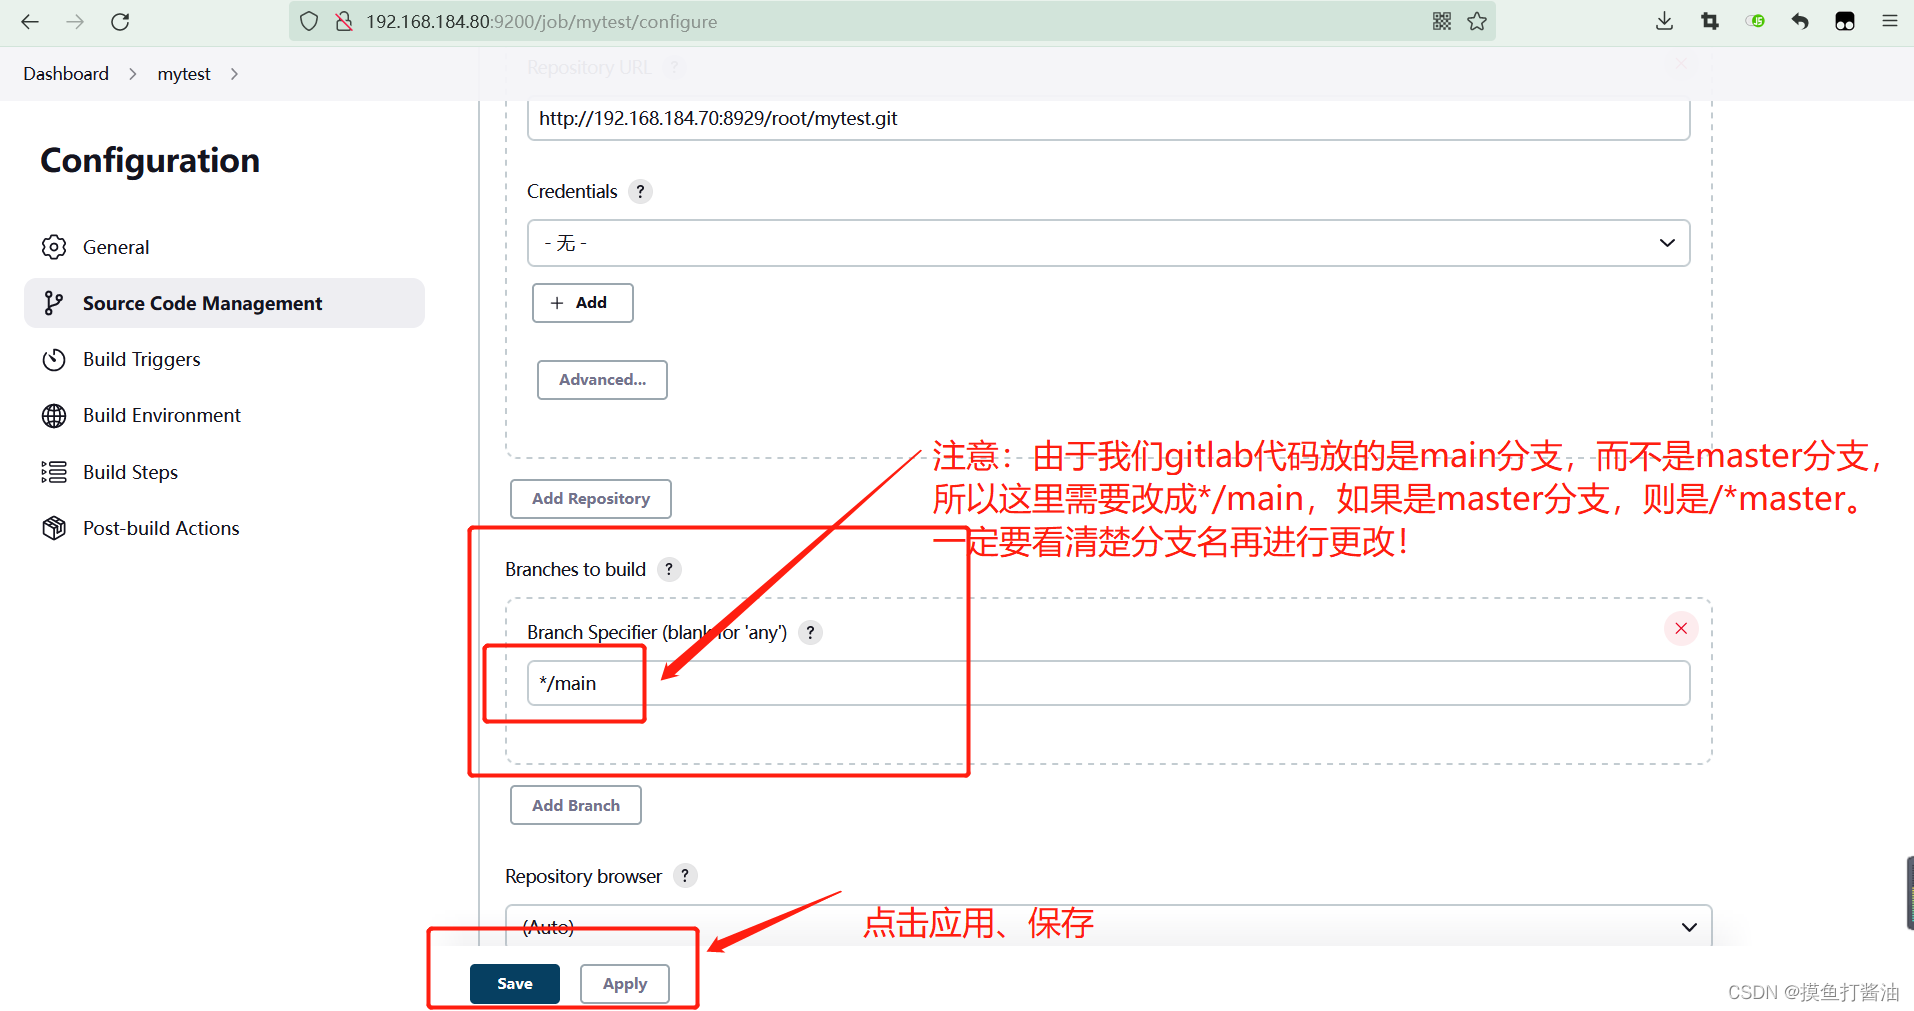Viewport: 1914px width, 1011px height.
Task: Open the Repository browser dropdown
Action: coord(1108,926)
